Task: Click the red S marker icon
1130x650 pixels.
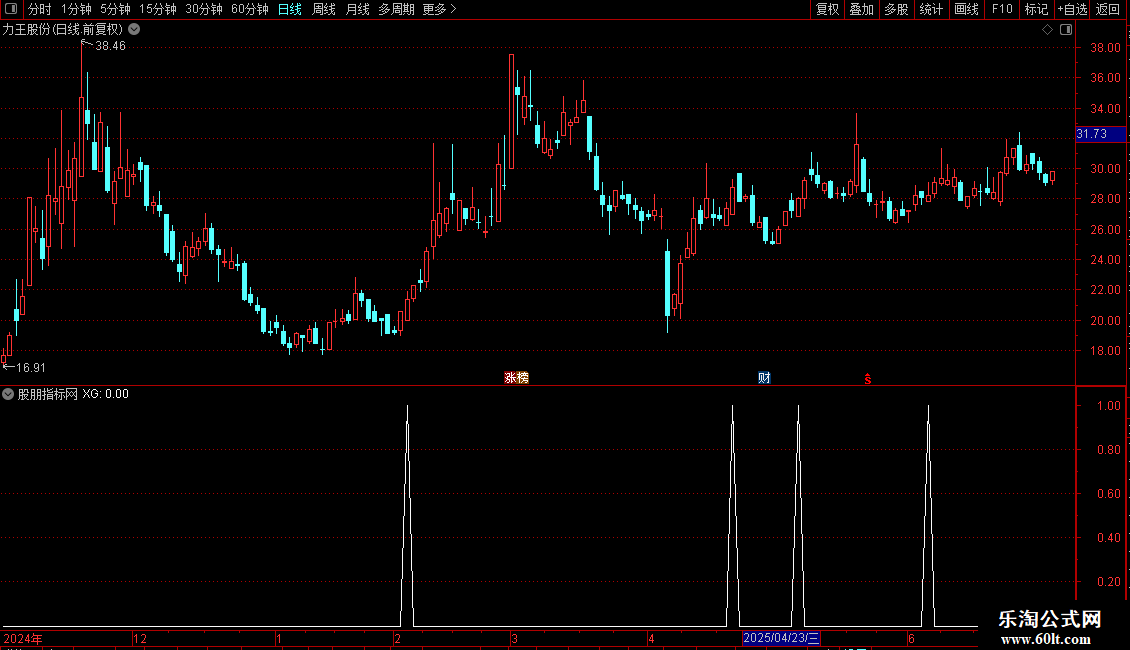Action: click(868, 379)
